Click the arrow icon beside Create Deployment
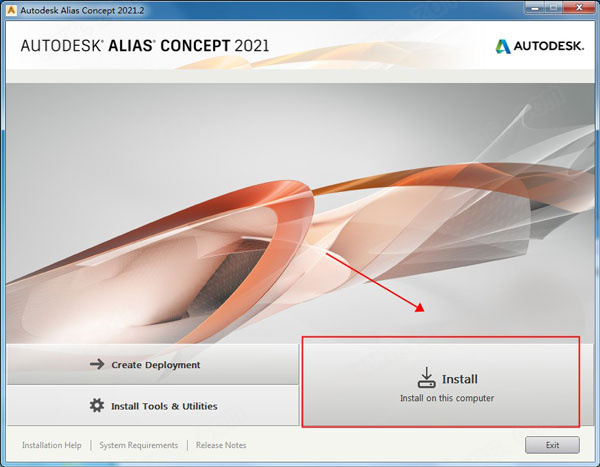Image resolution: width=600 pixels, height=467 pixels. point(97,364)
